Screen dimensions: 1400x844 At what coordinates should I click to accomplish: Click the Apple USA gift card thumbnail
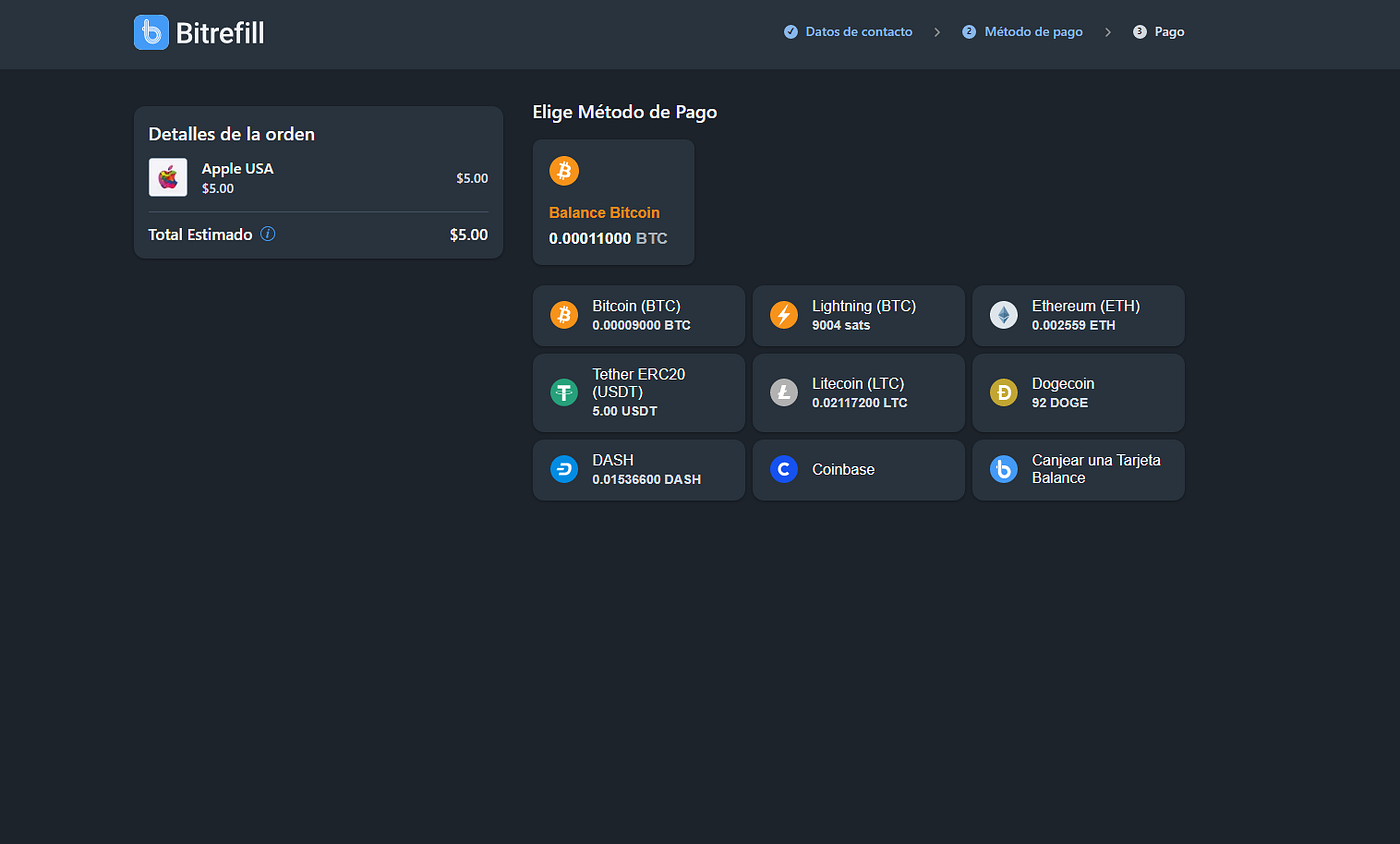[x=168, y=177]
